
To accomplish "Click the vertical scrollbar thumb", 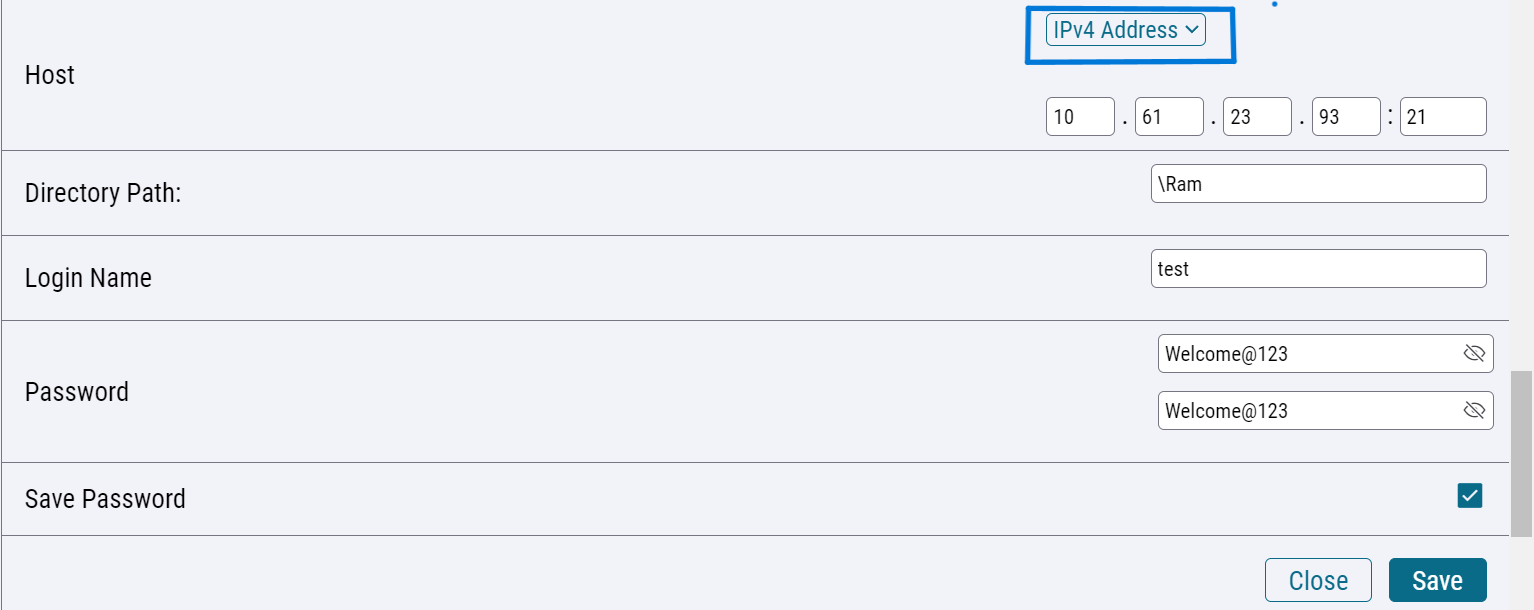I will (x=1521, y=453).
